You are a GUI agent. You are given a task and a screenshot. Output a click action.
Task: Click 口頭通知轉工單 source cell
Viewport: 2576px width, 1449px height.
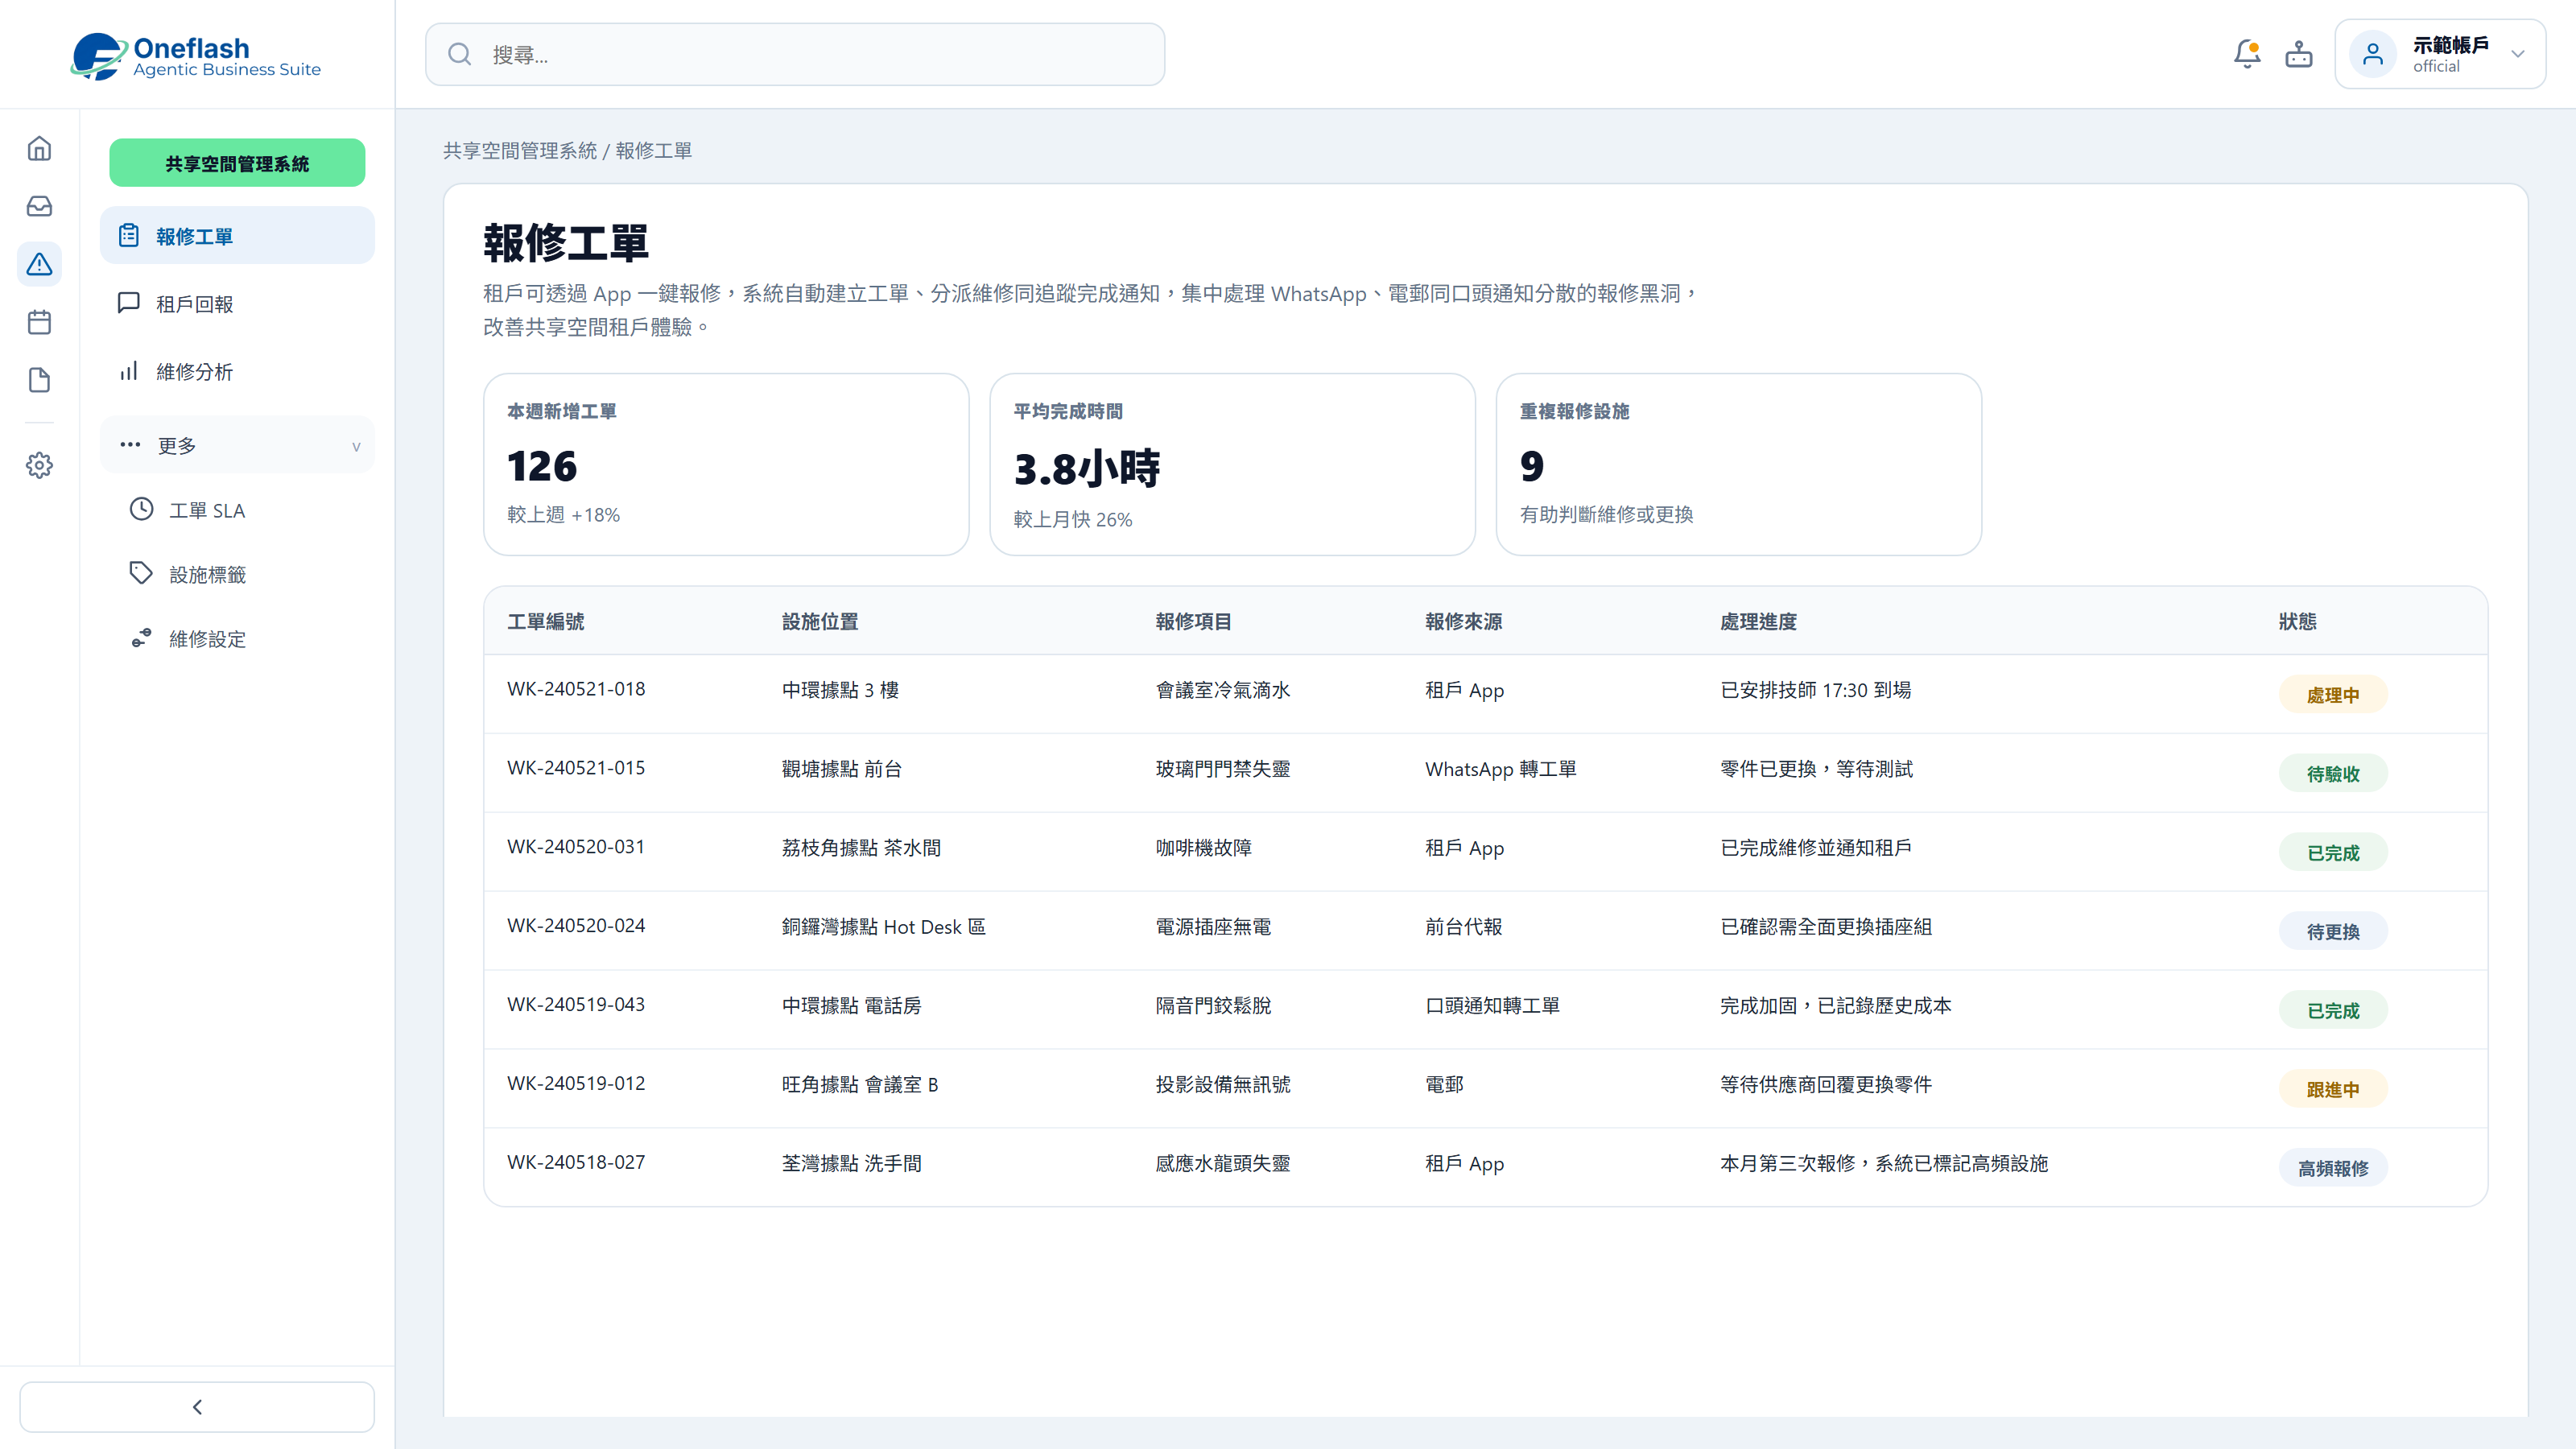[x=1493, y=1005]
